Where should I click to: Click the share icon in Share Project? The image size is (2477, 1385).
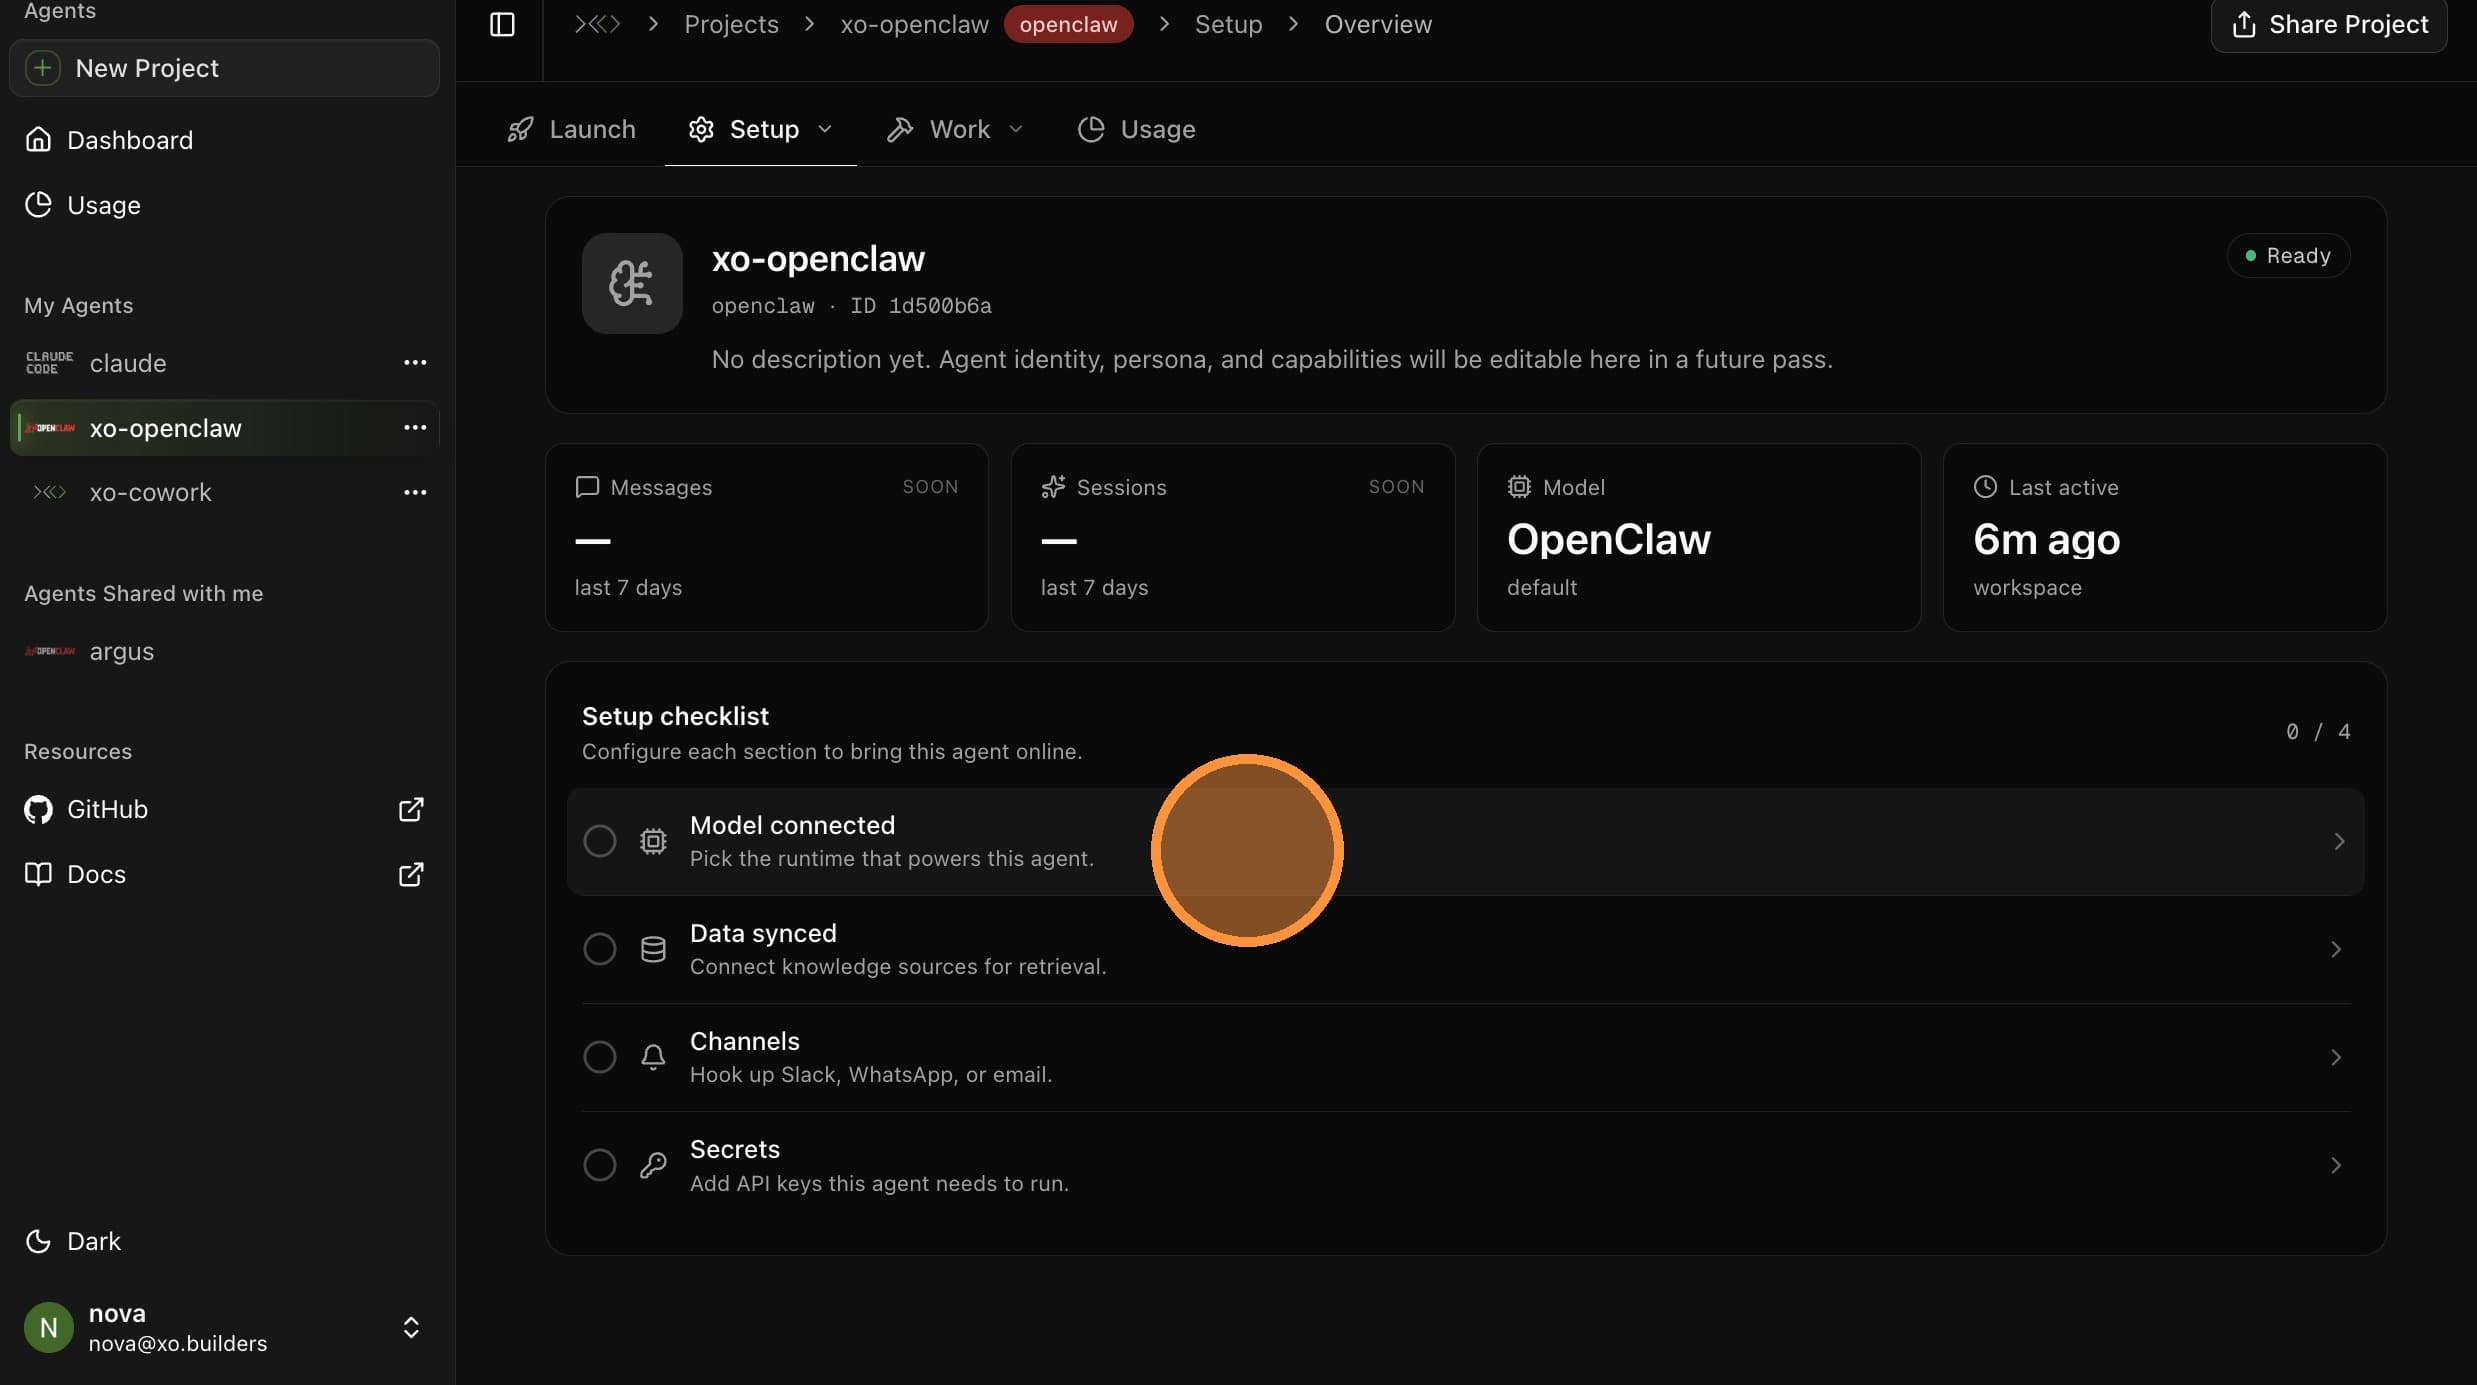2243,24
